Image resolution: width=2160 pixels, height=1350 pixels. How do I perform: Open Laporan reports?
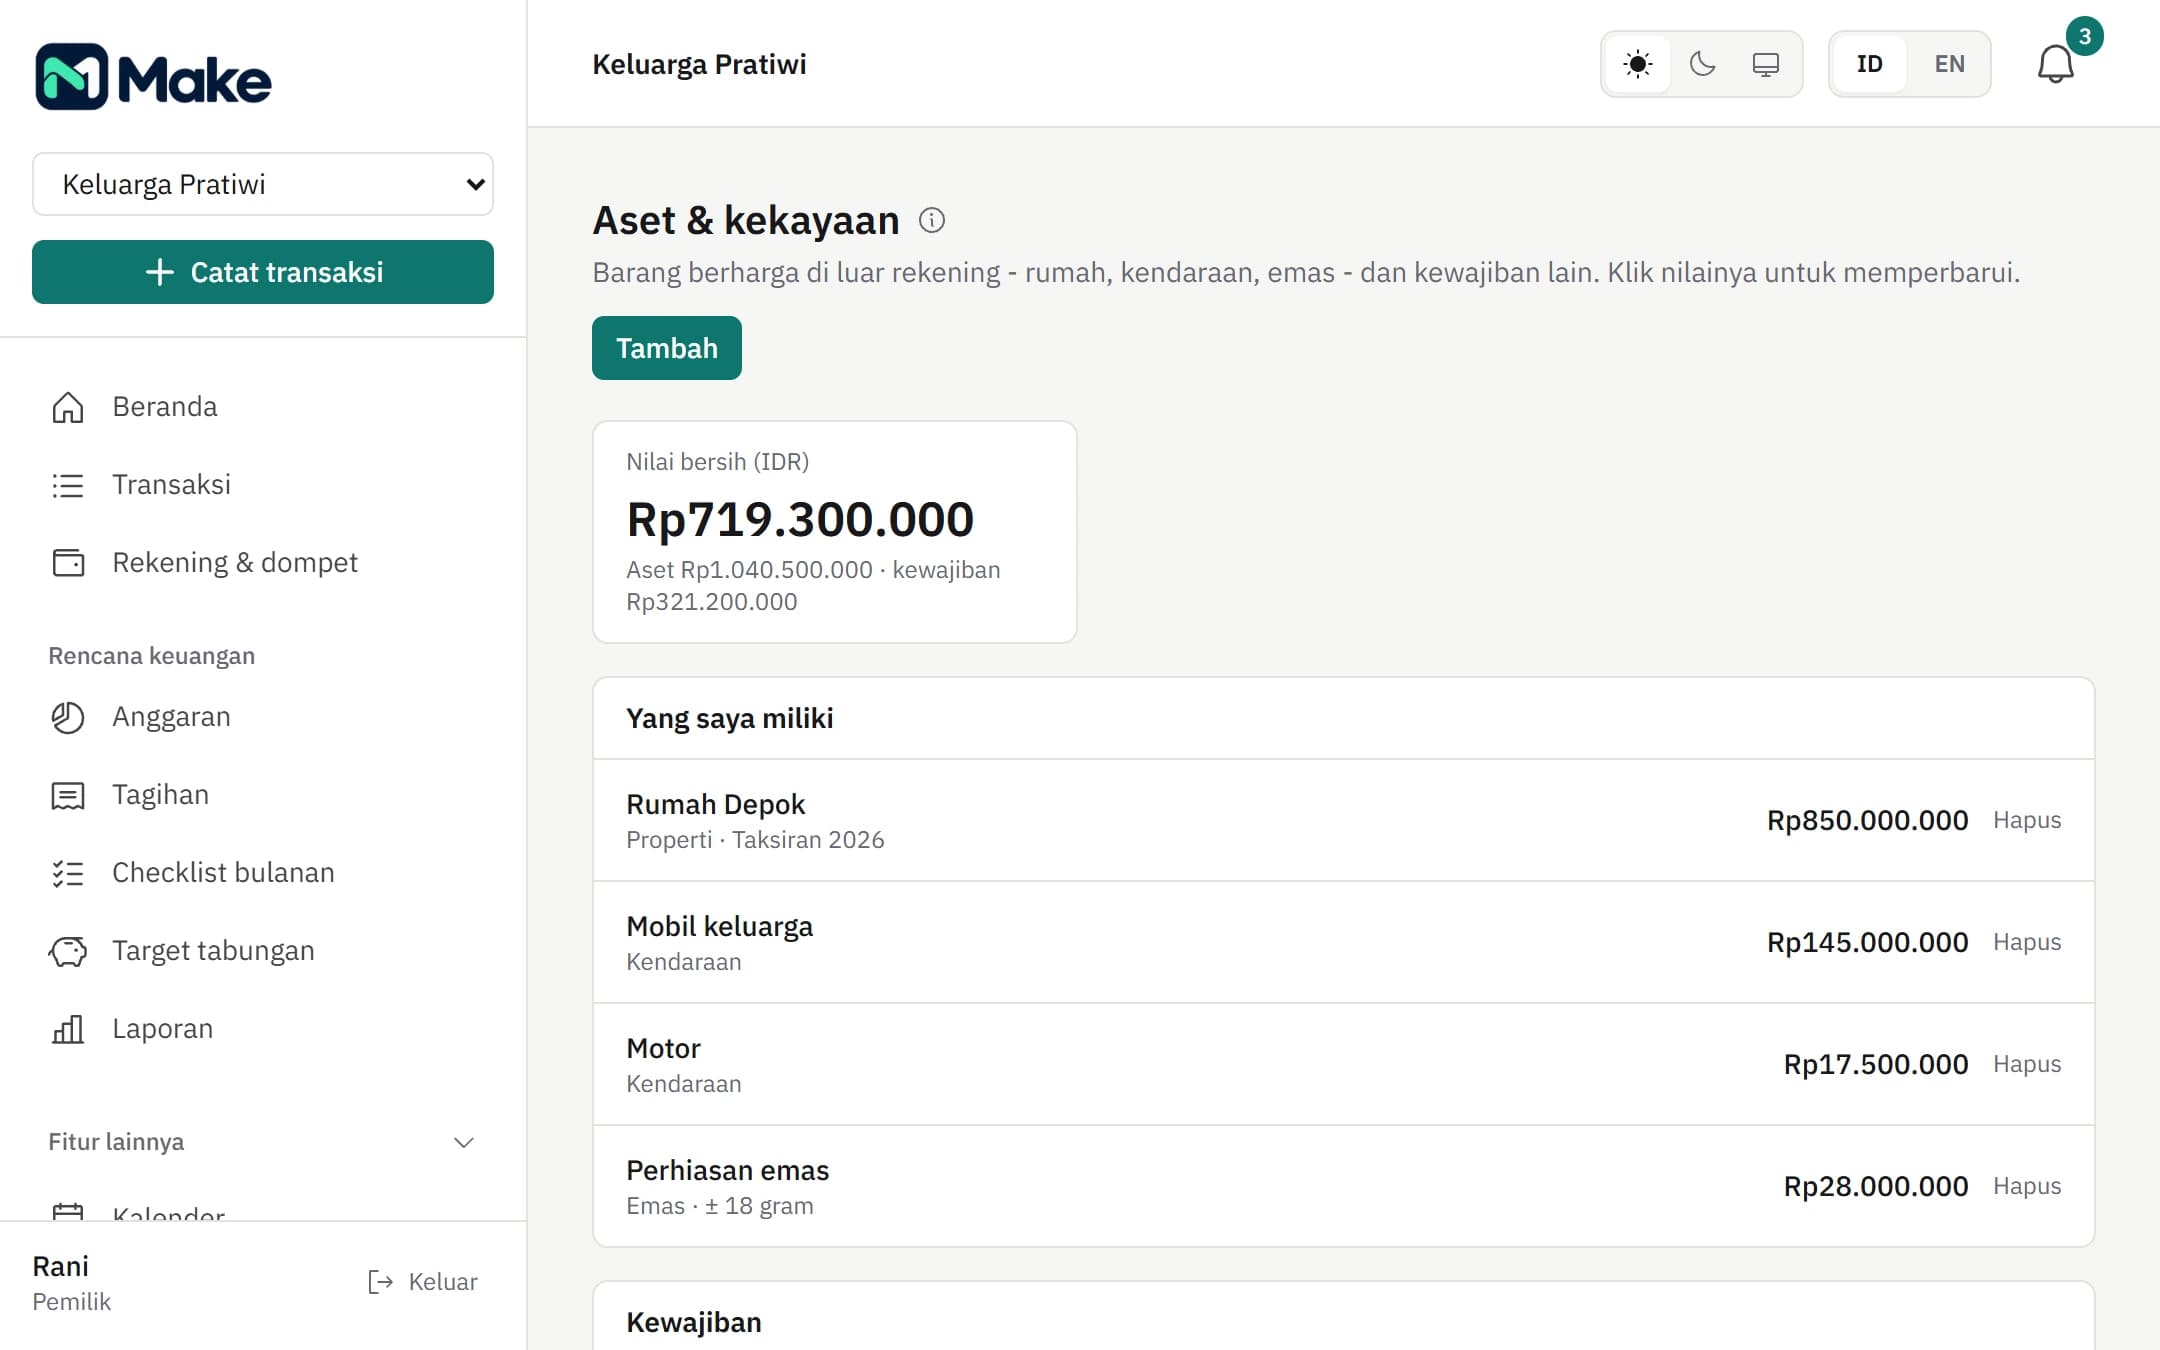[263, 1029]
